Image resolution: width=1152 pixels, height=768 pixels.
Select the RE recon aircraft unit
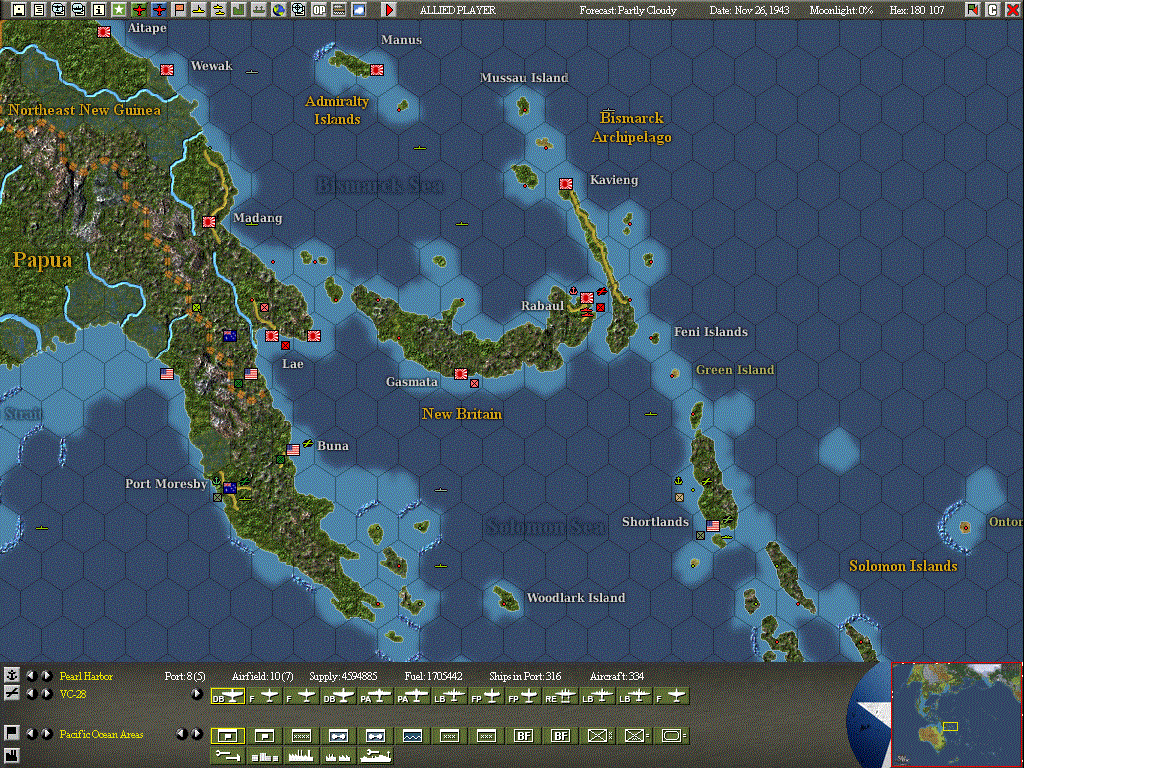(x=560, y=696)
